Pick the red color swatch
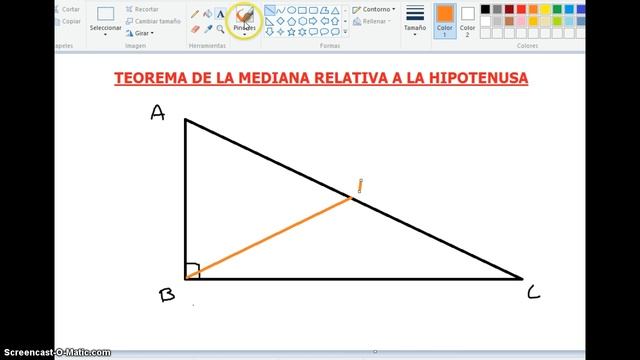Viewport: 640px width, 360px height. point(521,9)
